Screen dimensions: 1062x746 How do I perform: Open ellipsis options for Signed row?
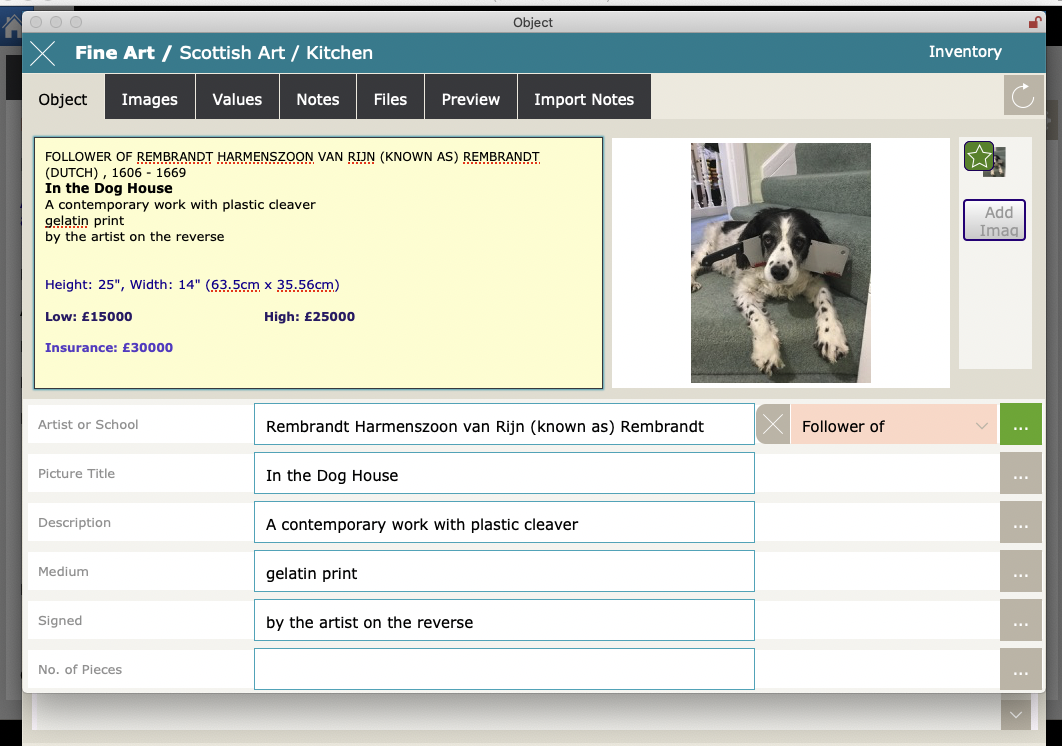[1020, 621]
